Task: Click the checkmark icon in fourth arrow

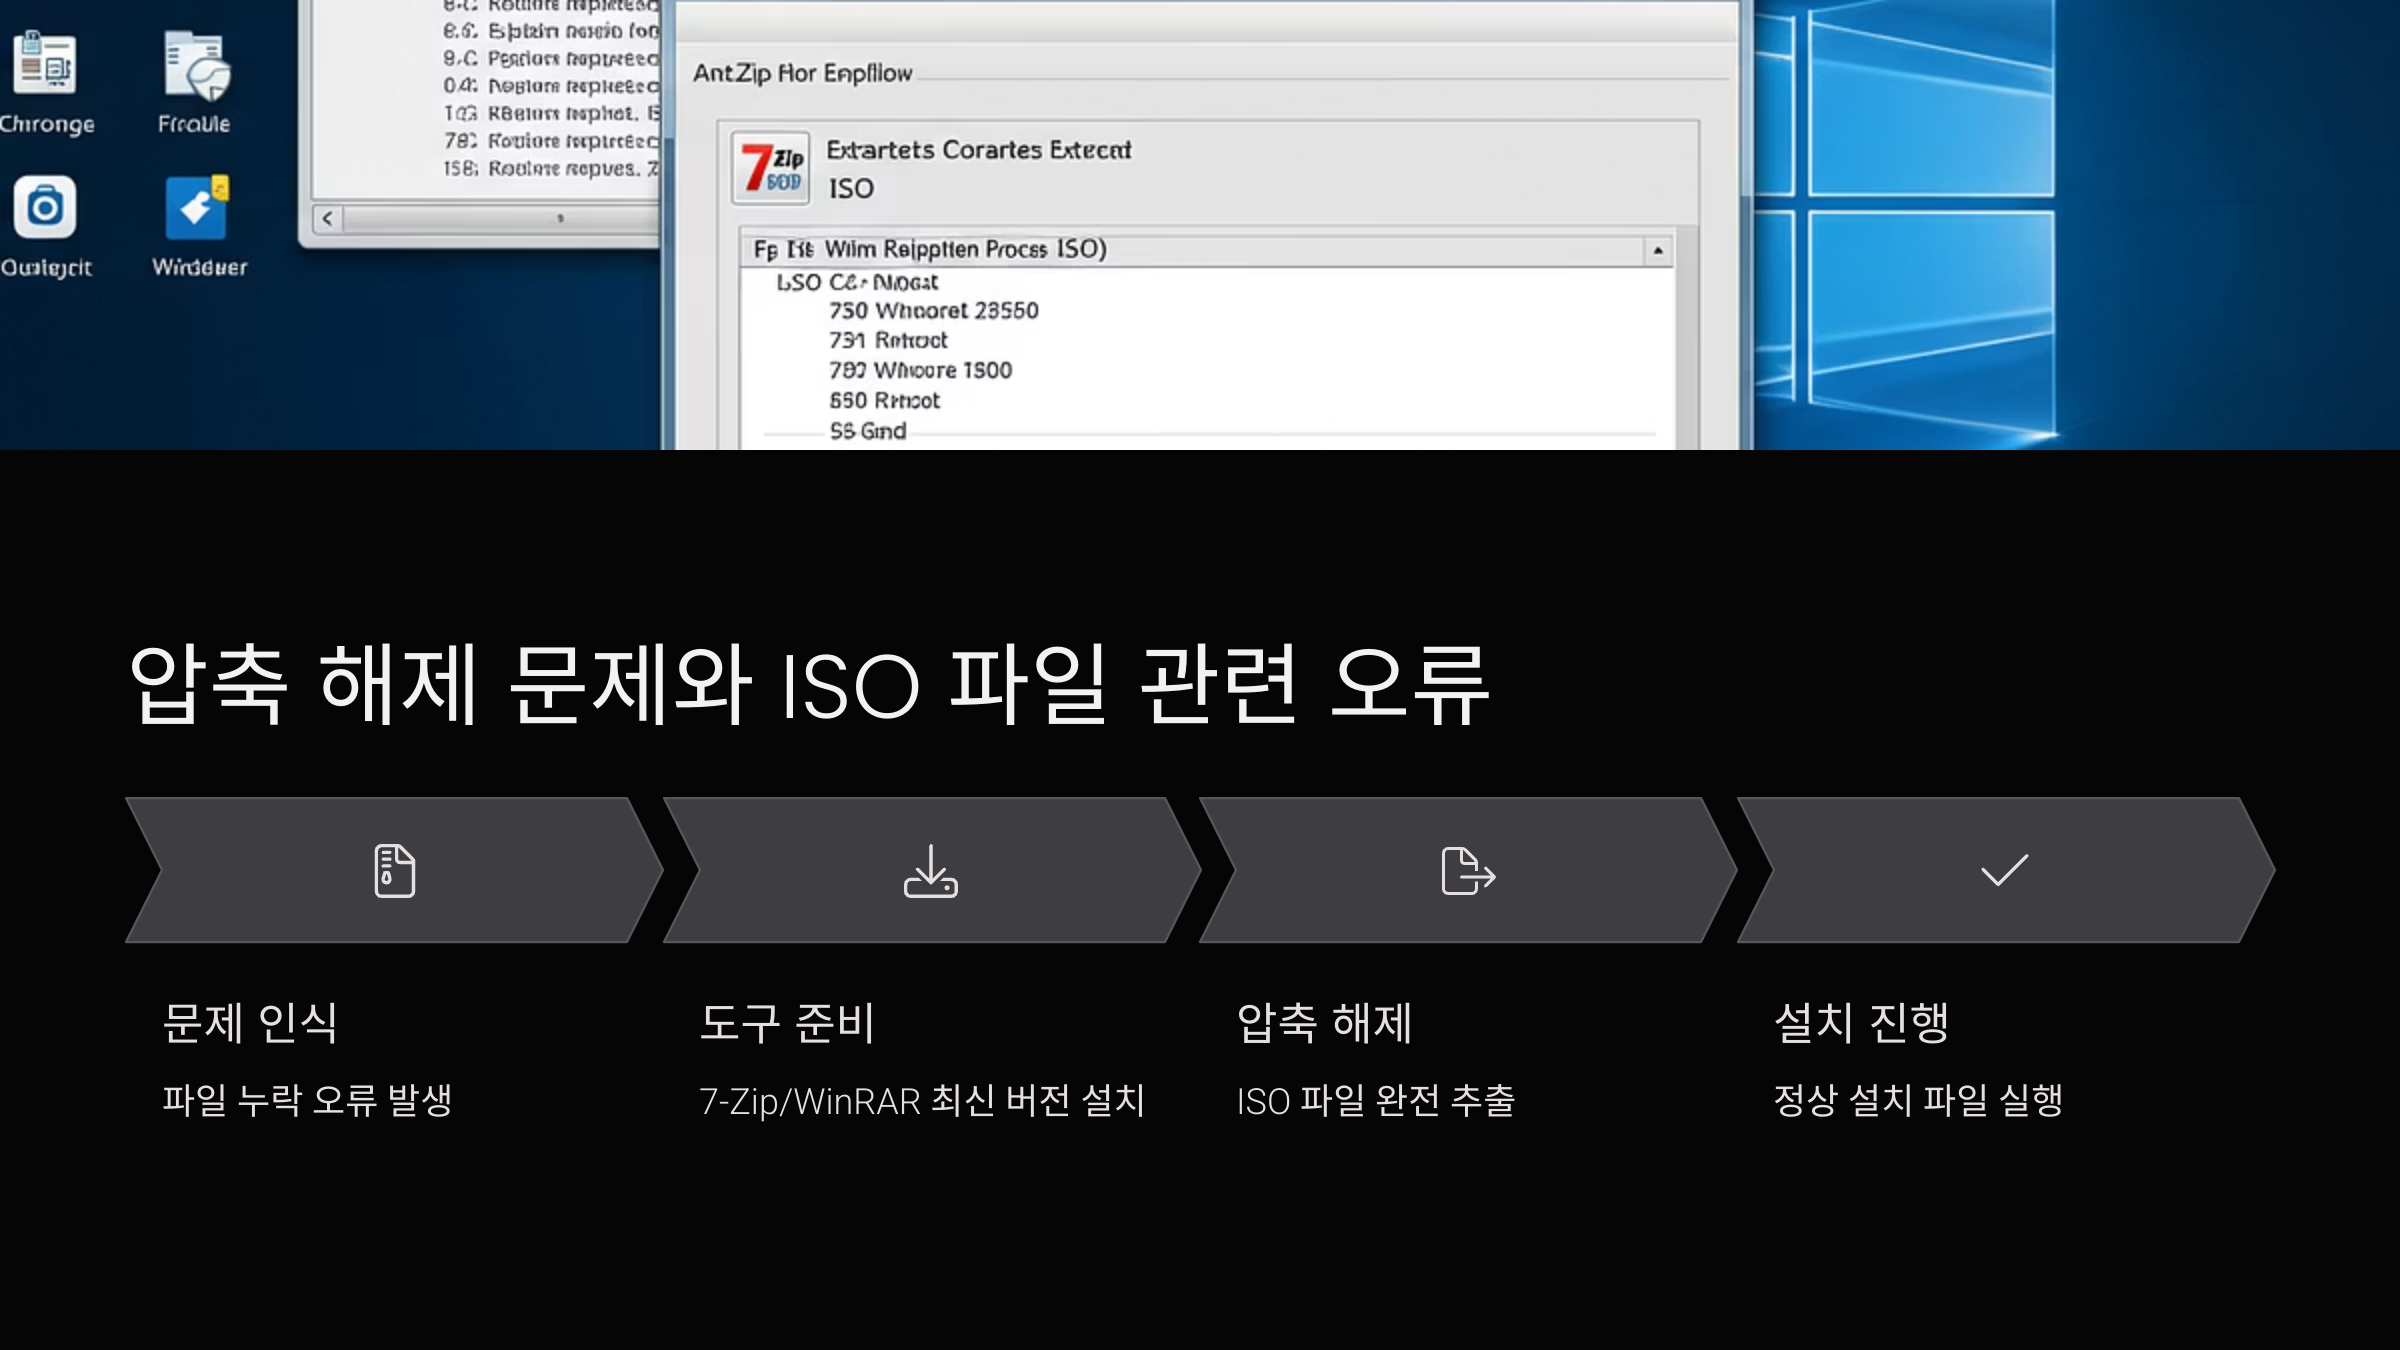Action: click(x=2004, y=870)
